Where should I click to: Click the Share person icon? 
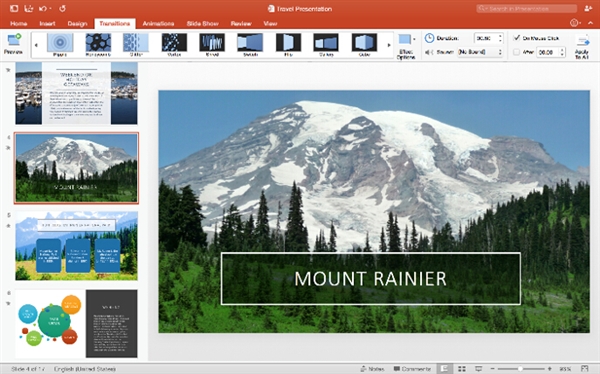click(x=588, y=8)
